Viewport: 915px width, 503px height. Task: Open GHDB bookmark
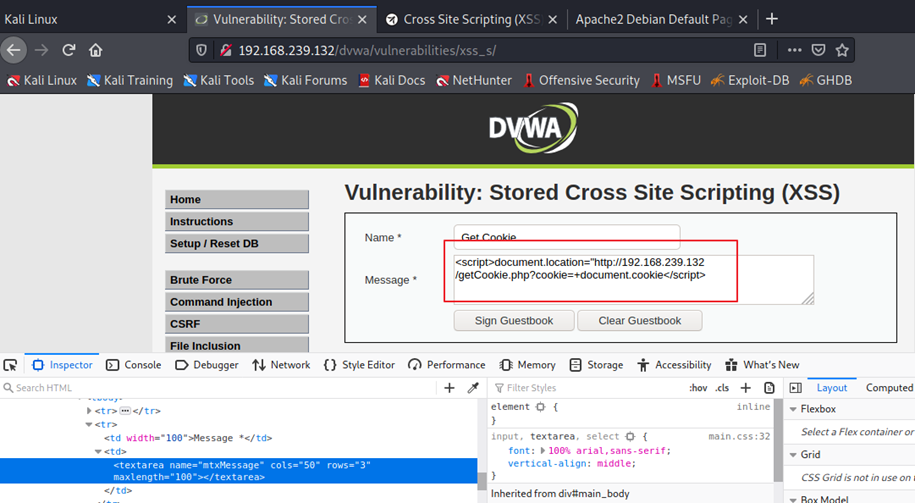tap(826, 81)
